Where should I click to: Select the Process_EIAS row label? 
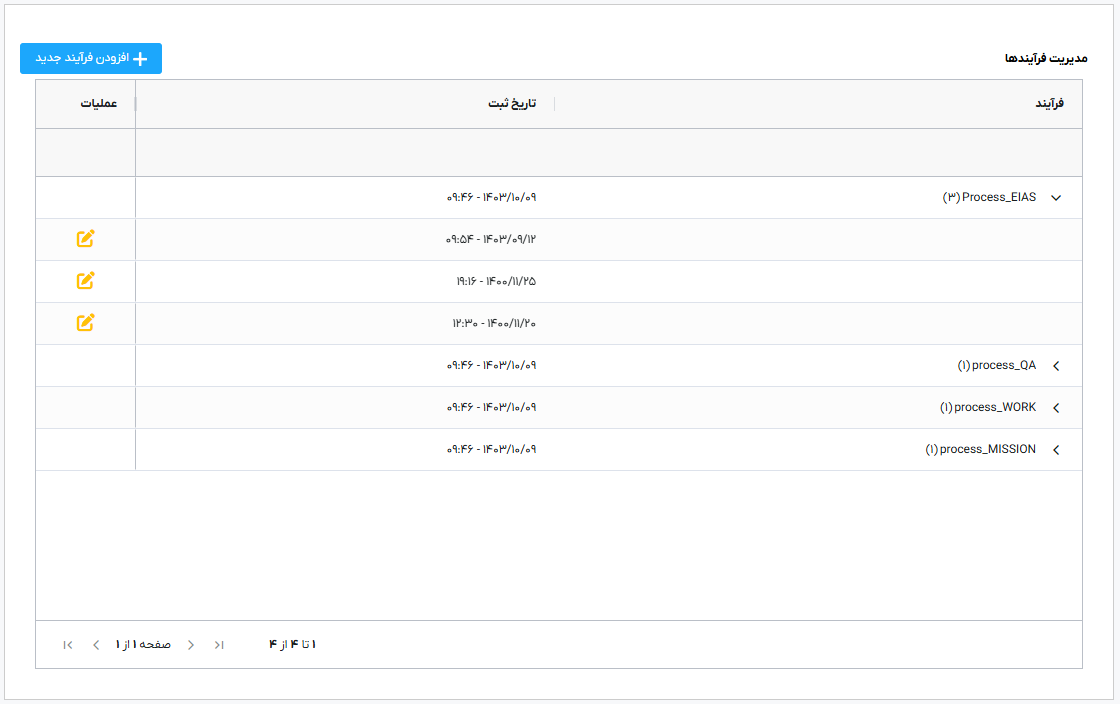pyautogui.click(x=997, y=198)
